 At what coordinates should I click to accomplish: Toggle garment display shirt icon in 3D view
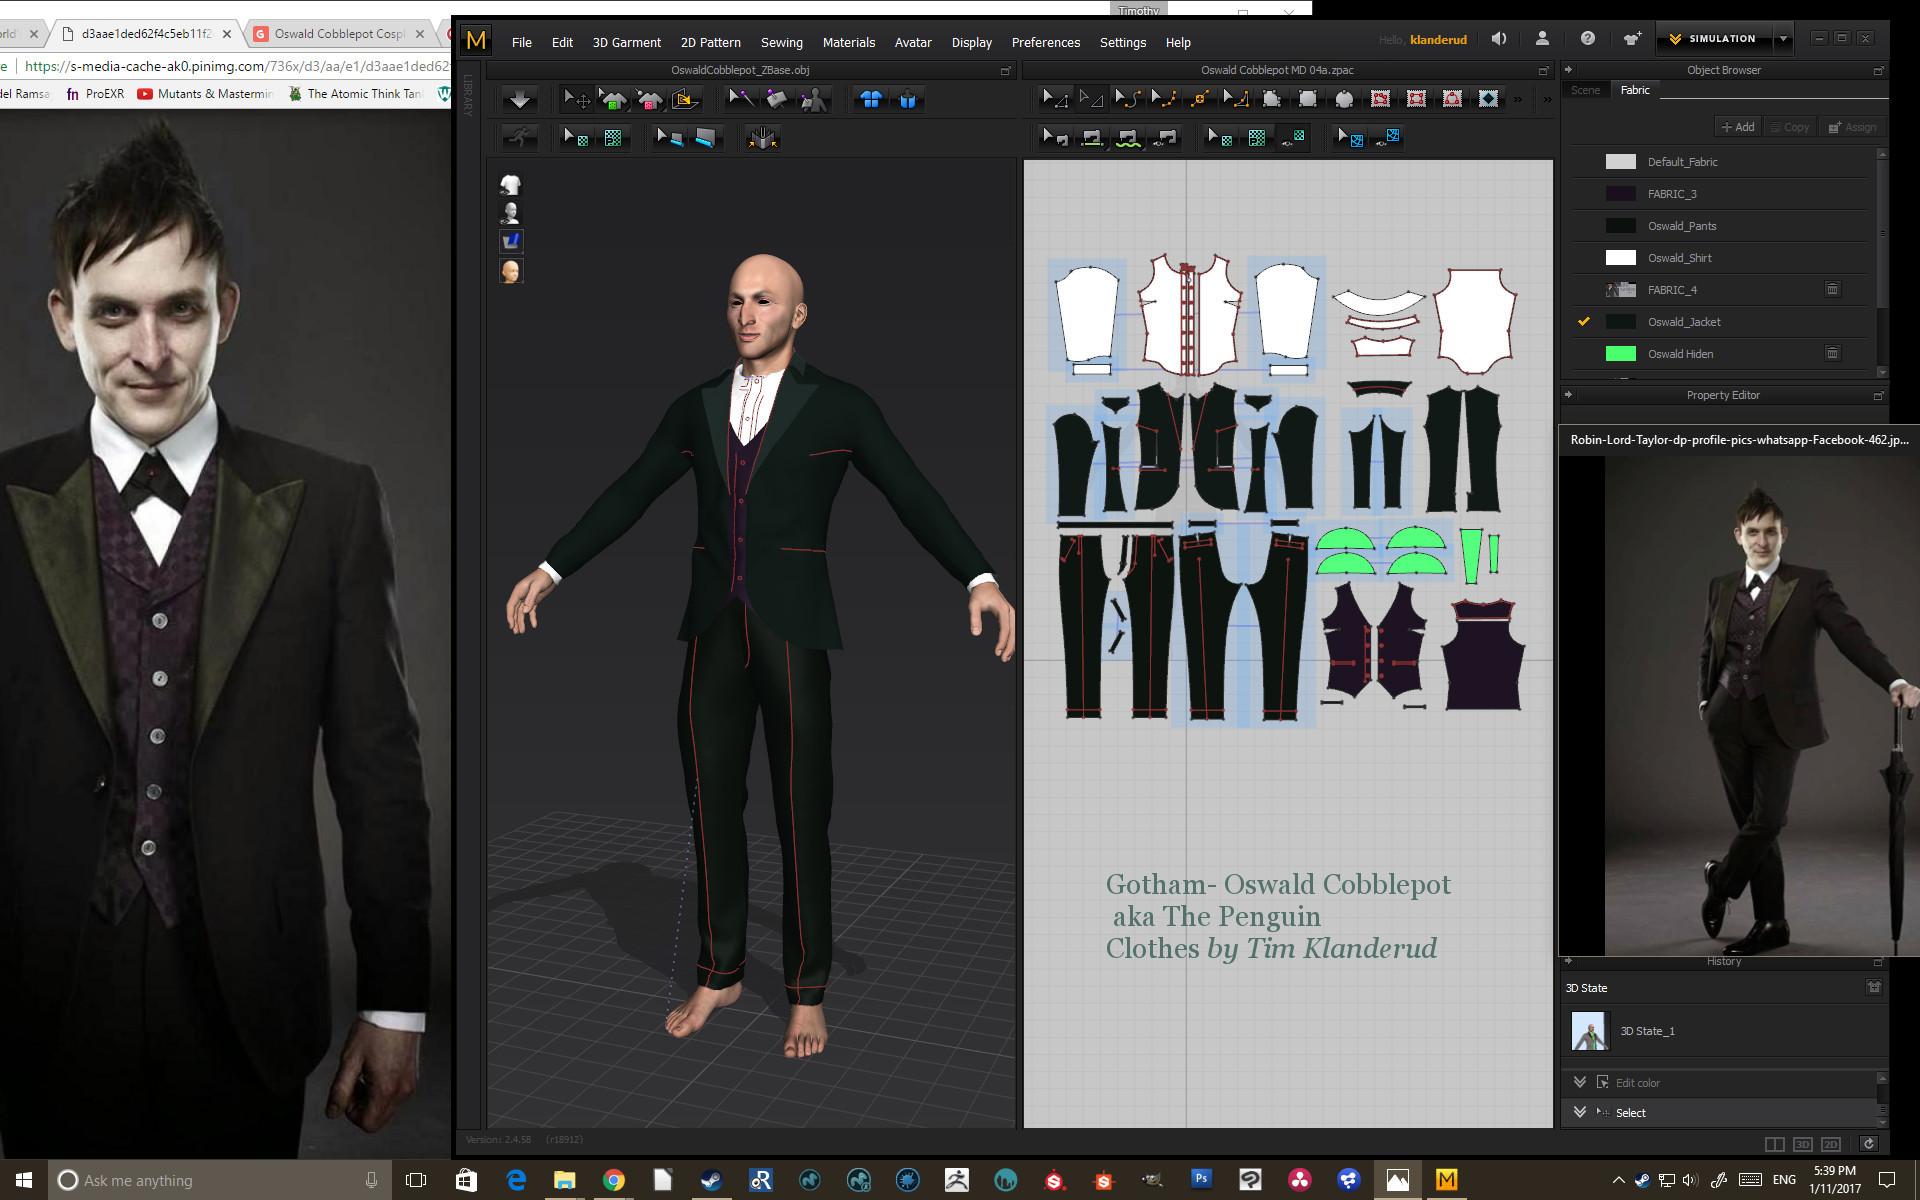coord(511,184)
